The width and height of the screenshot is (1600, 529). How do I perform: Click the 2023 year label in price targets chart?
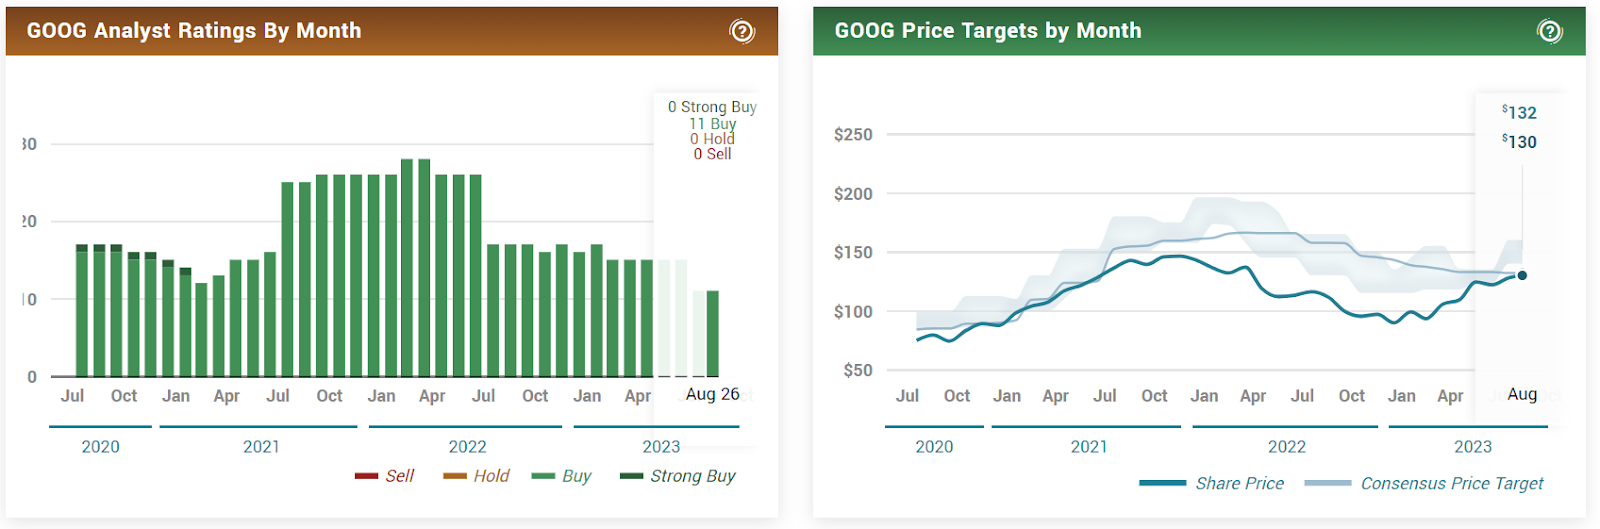pos(1473,447)
